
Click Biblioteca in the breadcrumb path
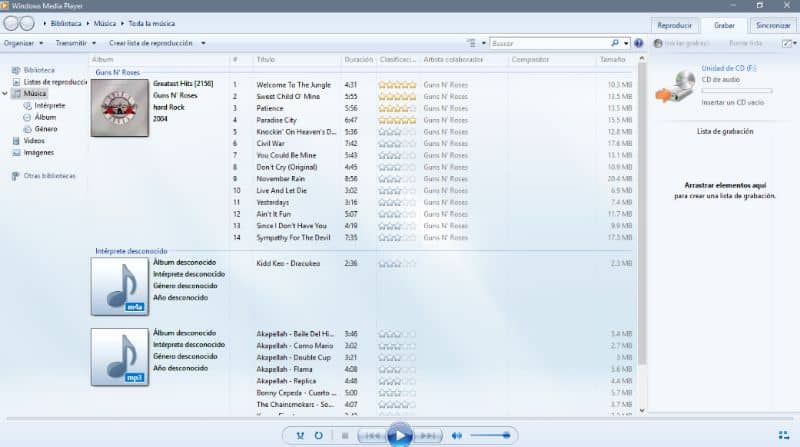[66, 23]
